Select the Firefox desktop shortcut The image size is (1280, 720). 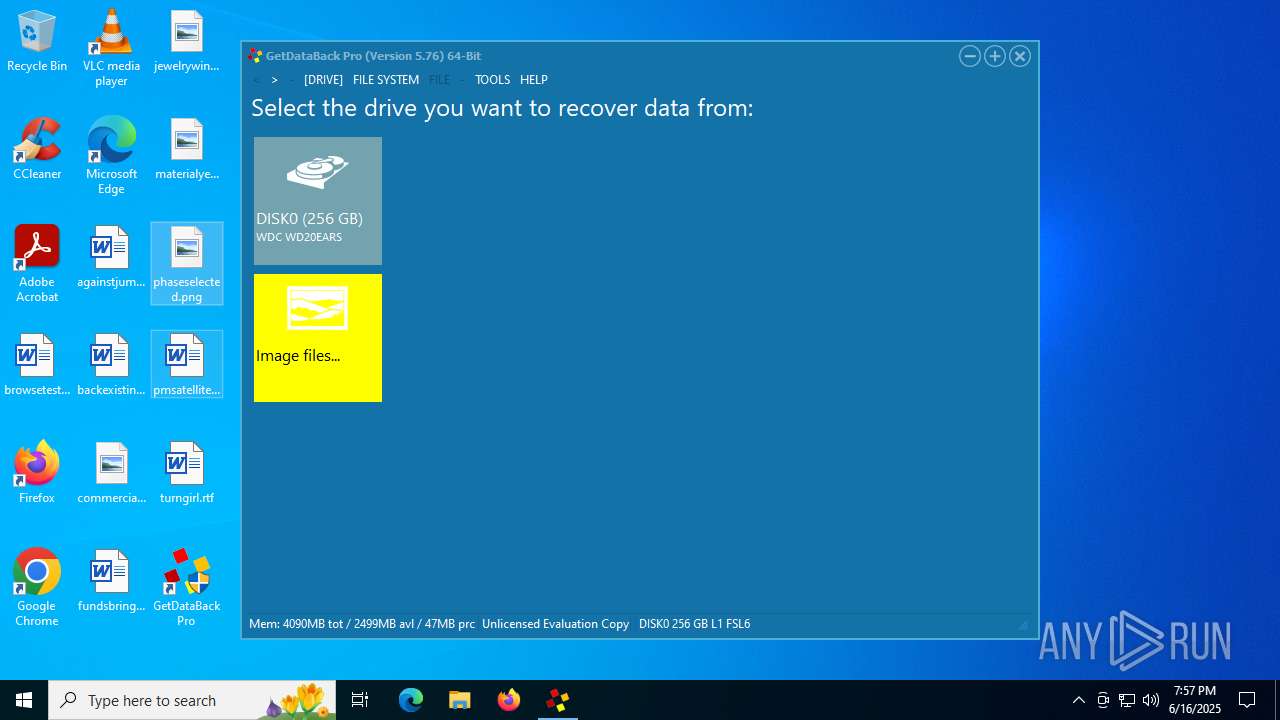pos(37,473)
